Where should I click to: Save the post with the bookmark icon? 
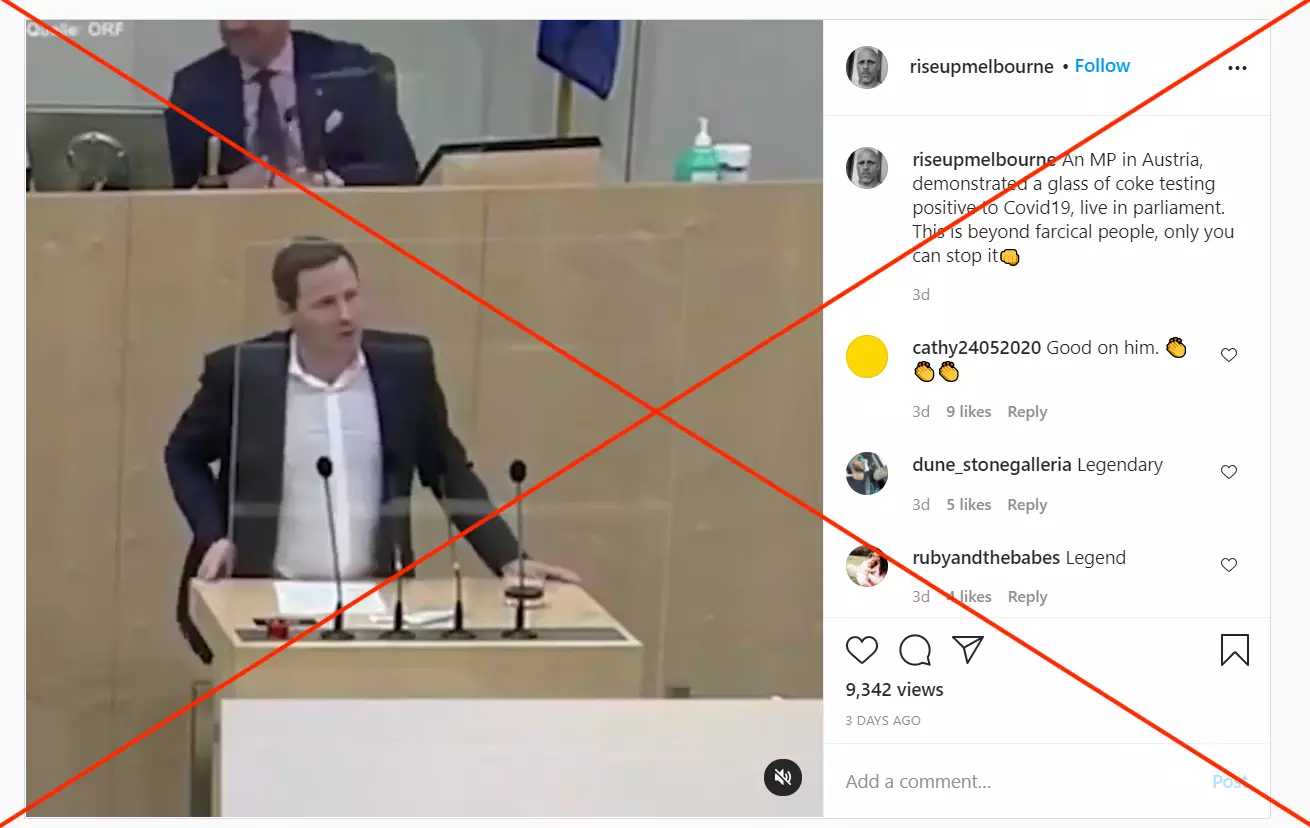click(1235, 650)
